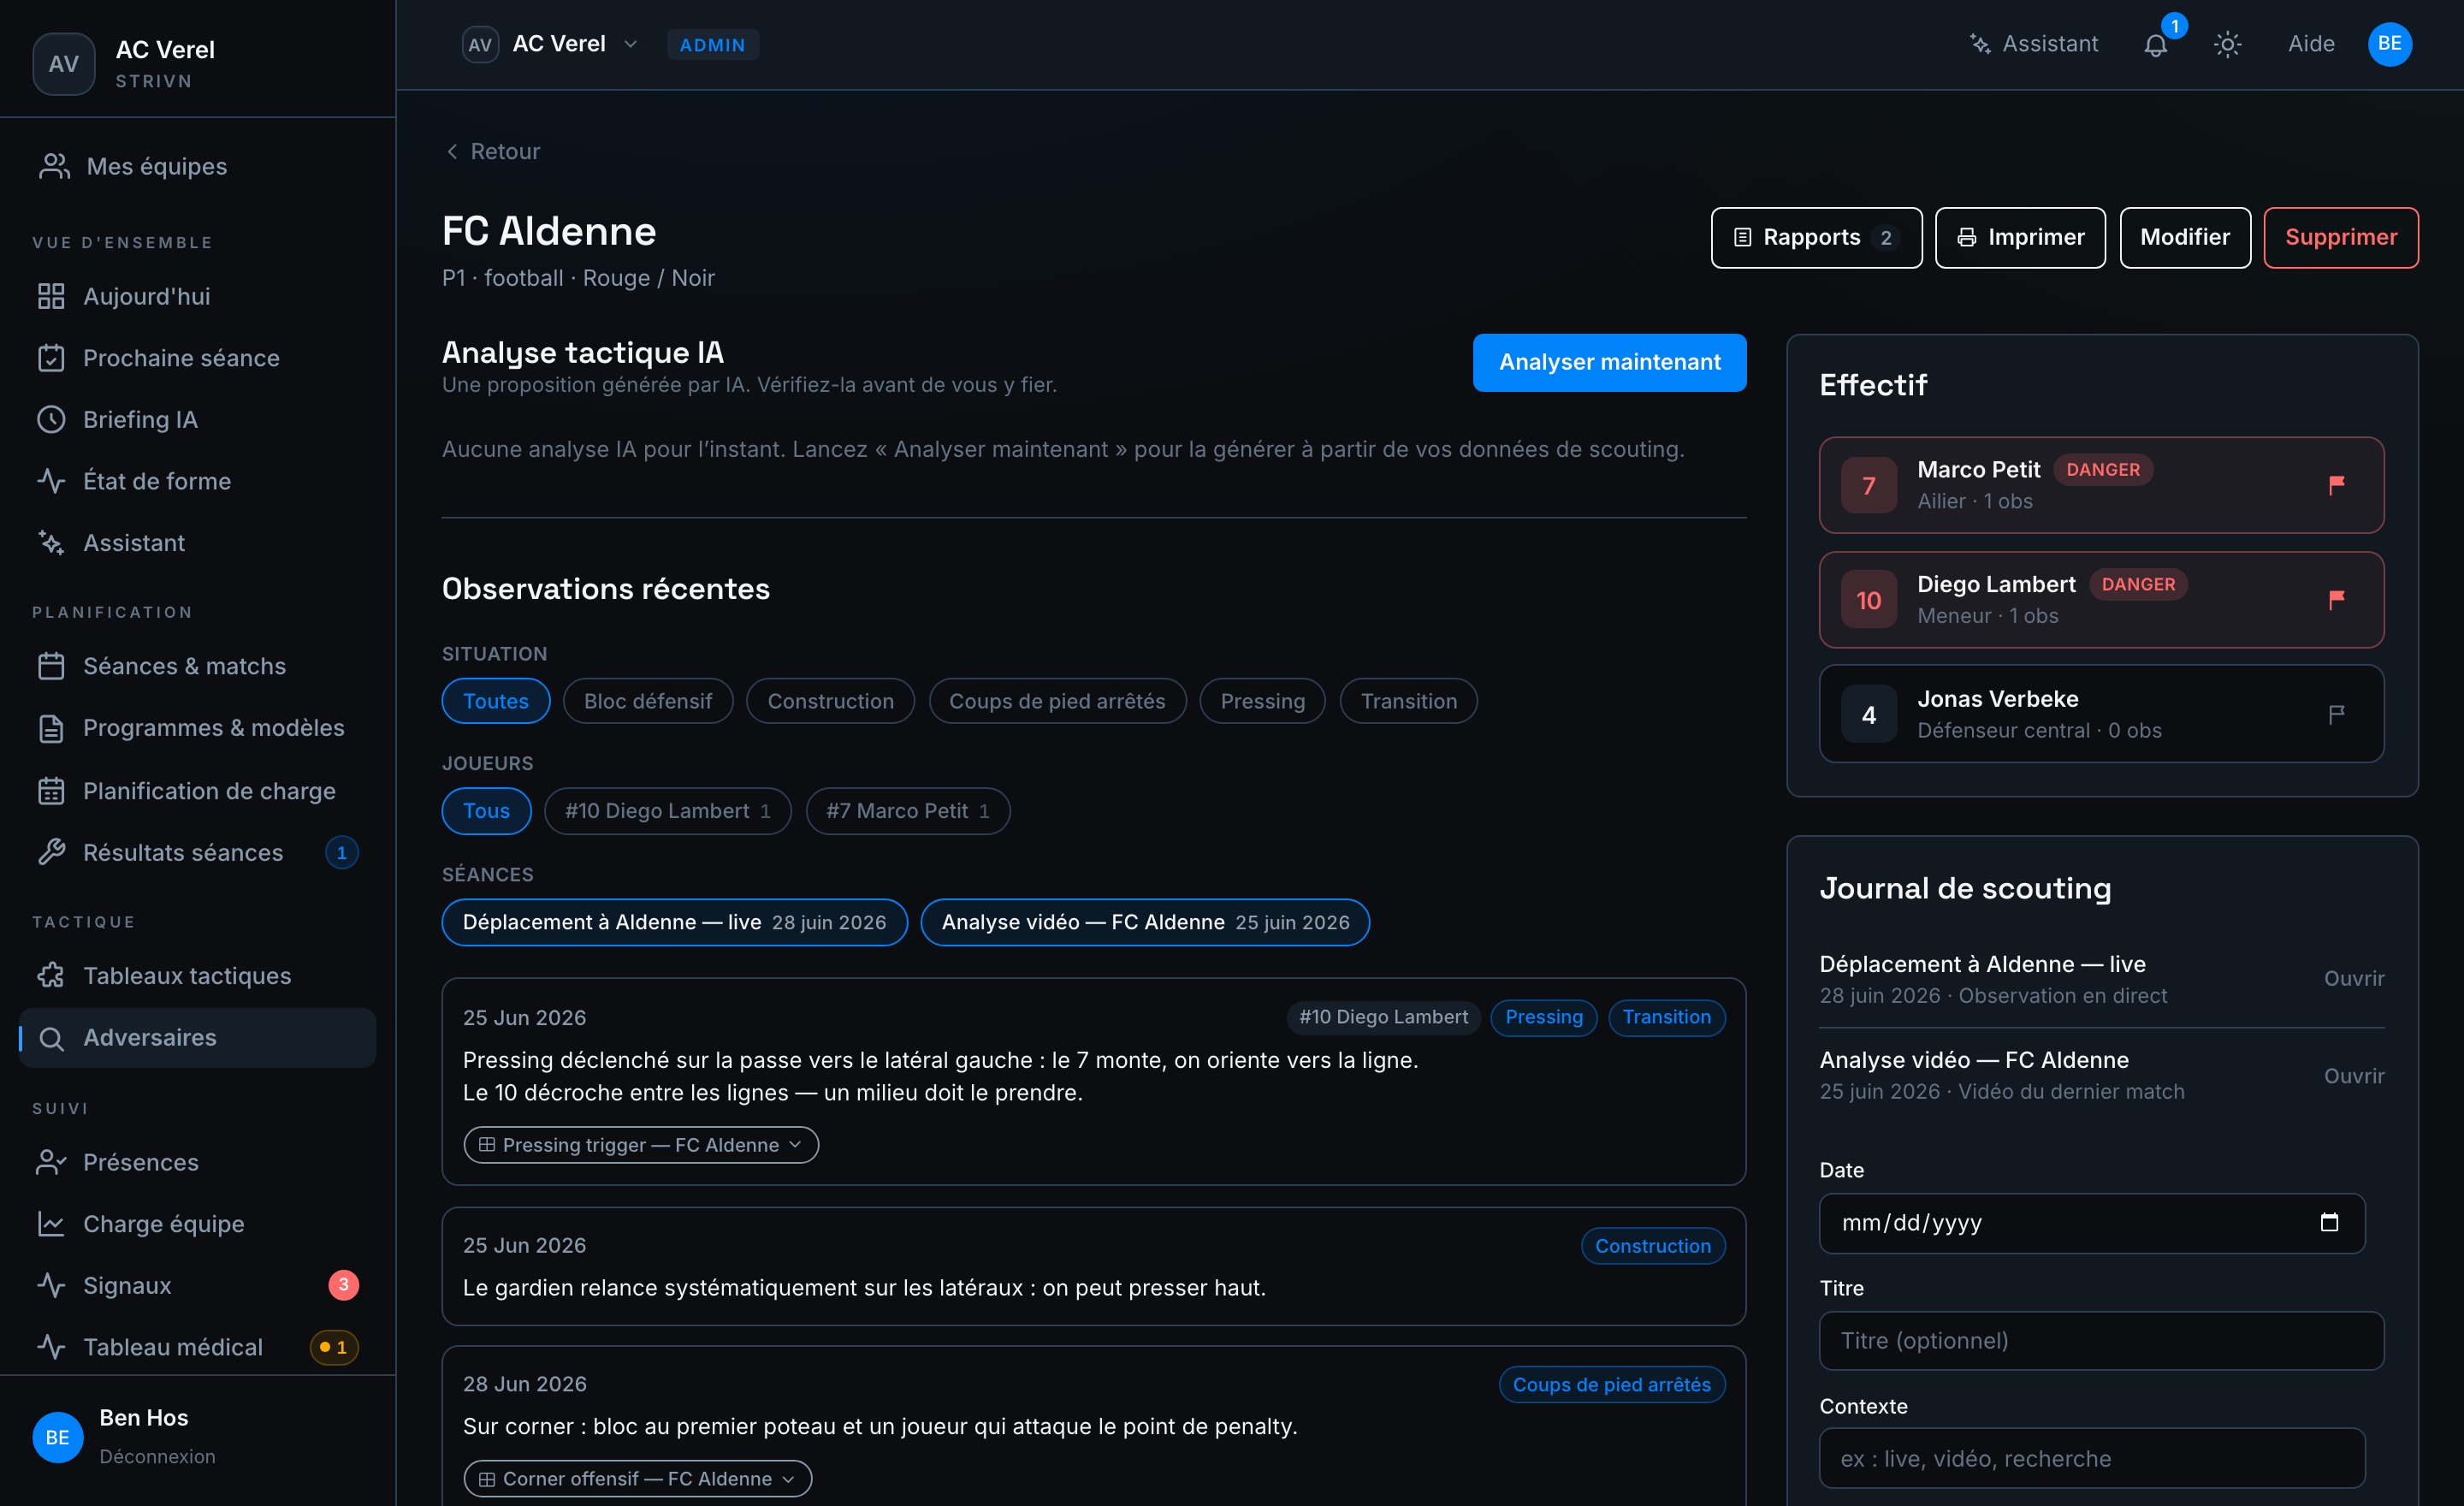2464x1506 pixels.
Task: Click Séances & matchs calendar icon
Action: (x=51, y=666)
